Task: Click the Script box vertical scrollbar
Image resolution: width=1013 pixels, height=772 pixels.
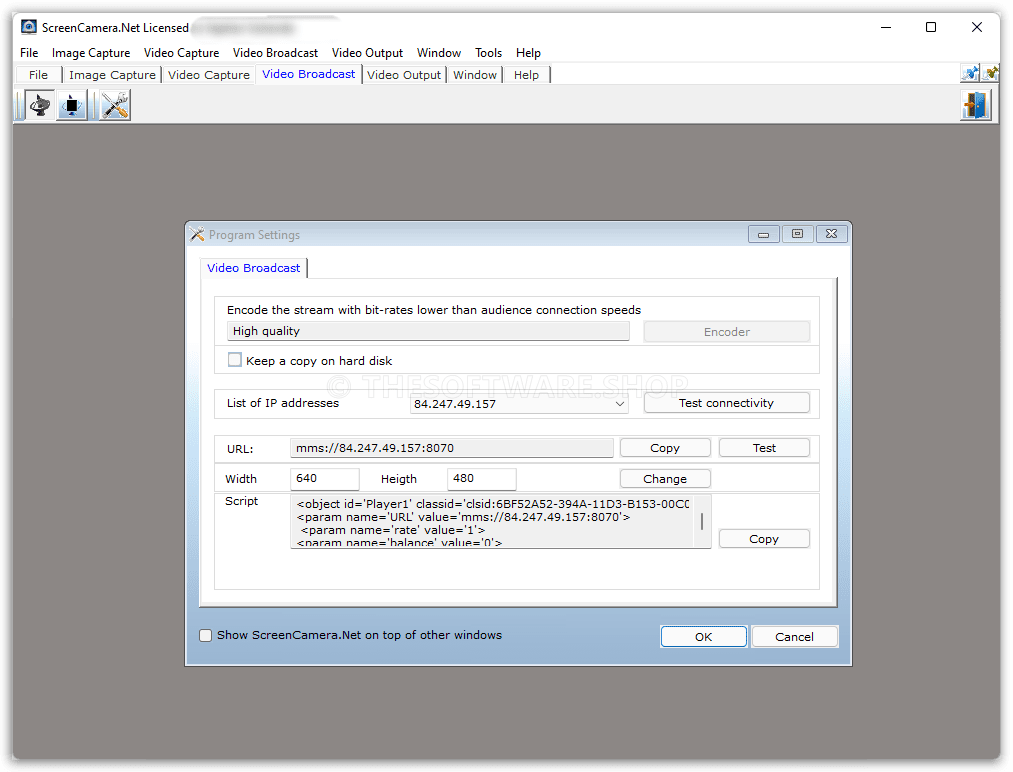Action: pyautogui.click(x=701, y=521)
